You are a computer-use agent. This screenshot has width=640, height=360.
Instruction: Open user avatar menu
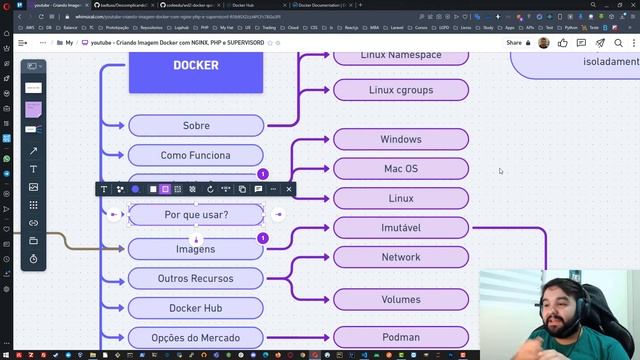coord(544,43)
